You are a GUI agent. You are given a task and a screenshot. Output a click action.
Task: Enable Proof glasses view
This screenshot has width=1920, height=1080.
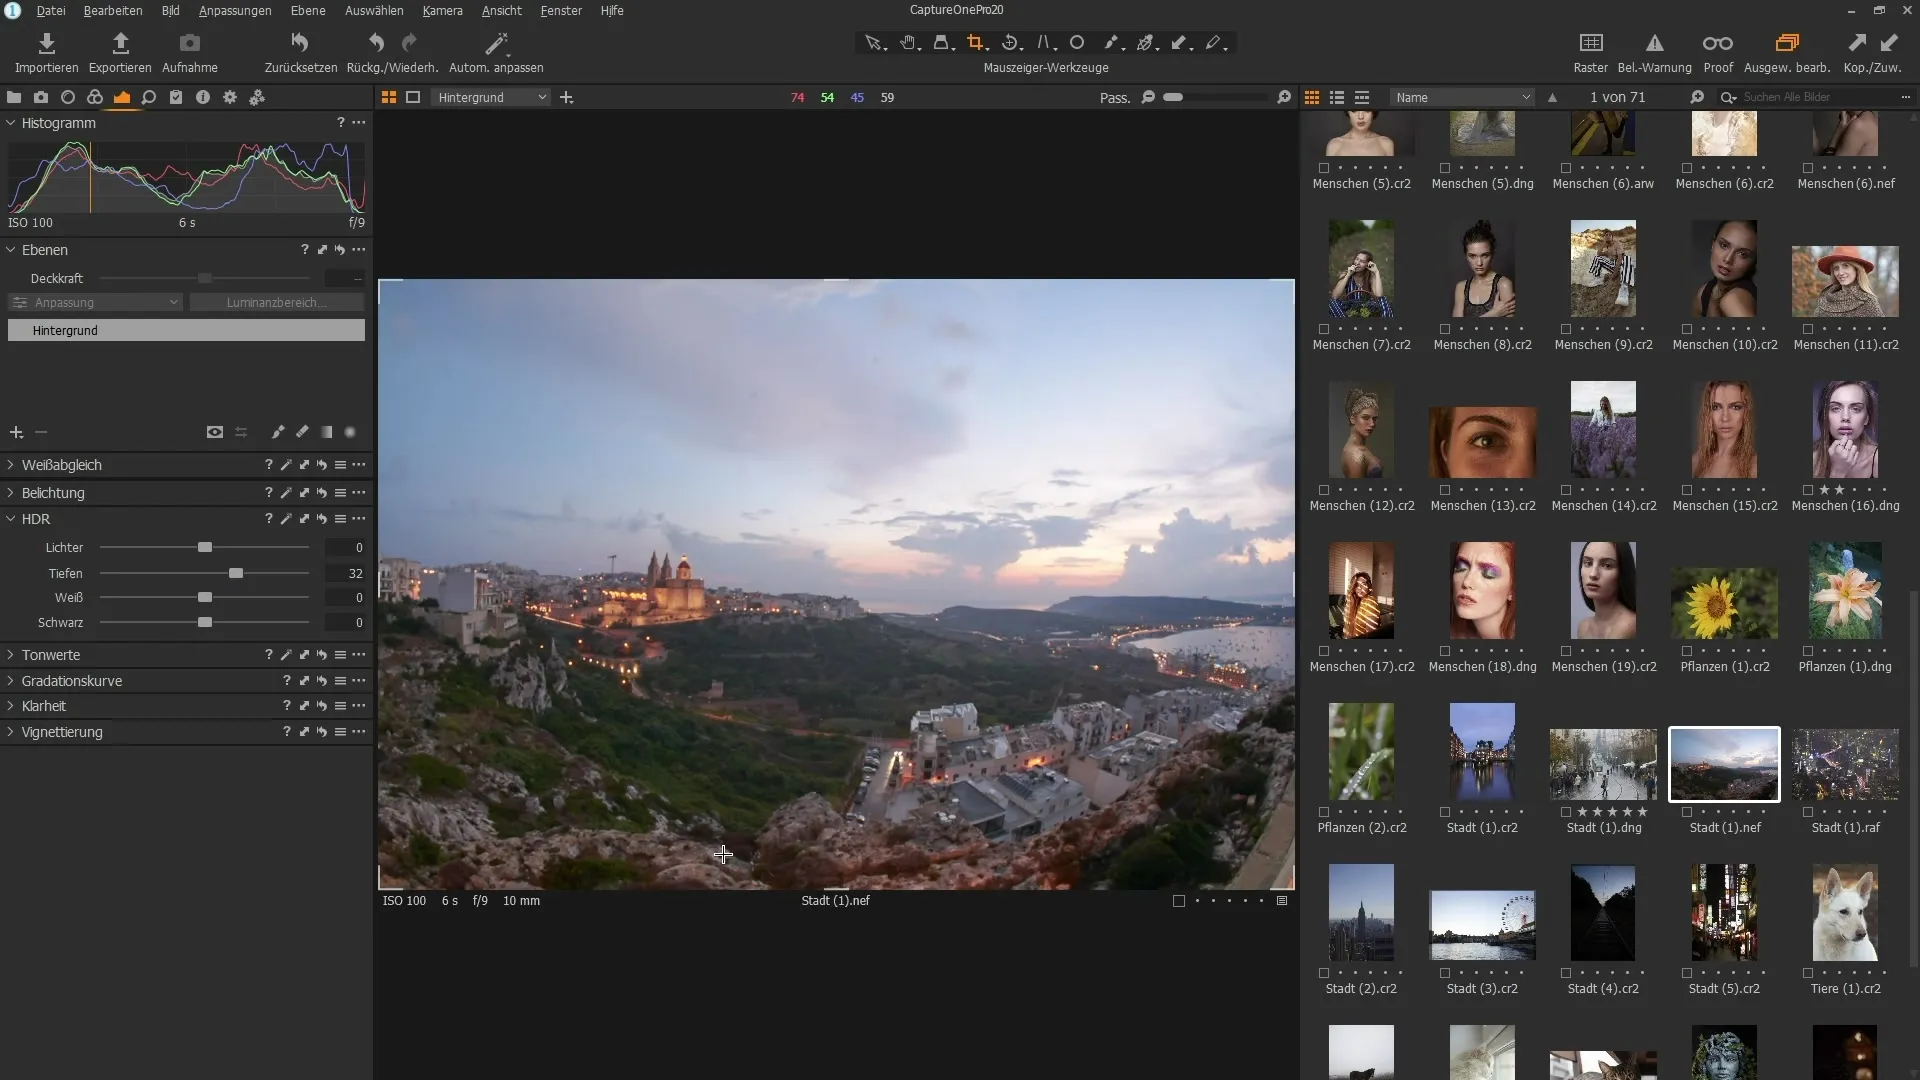click(x=1718, y=43)
